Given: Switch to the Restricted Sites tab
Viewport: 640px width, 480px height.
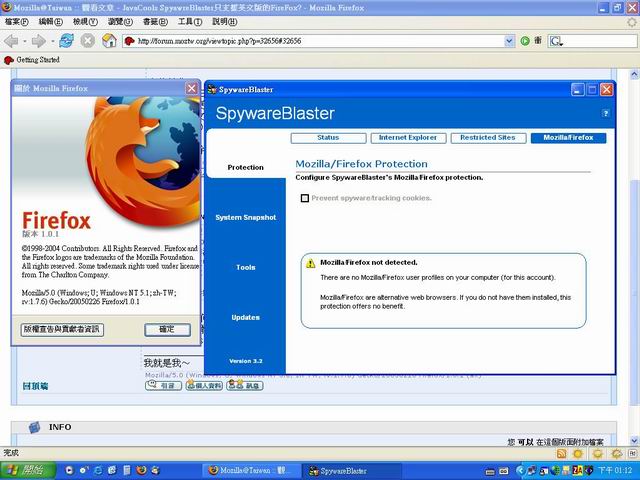Looking at the screenshot, I should tap(488, 138).
